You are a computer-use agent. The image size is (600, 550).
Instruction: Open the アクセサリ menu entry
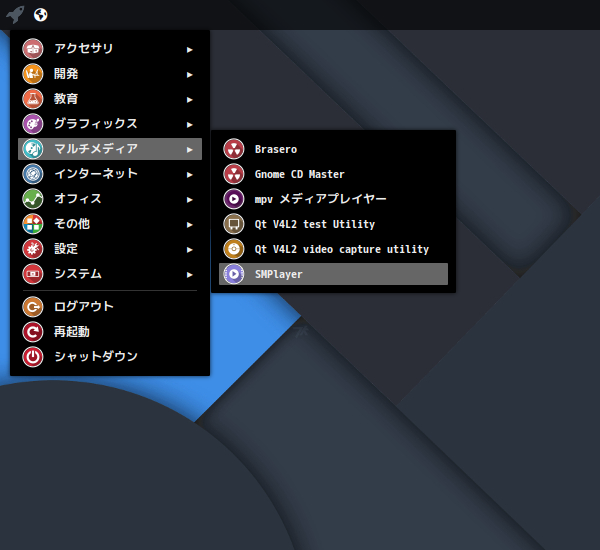(110, 49)
